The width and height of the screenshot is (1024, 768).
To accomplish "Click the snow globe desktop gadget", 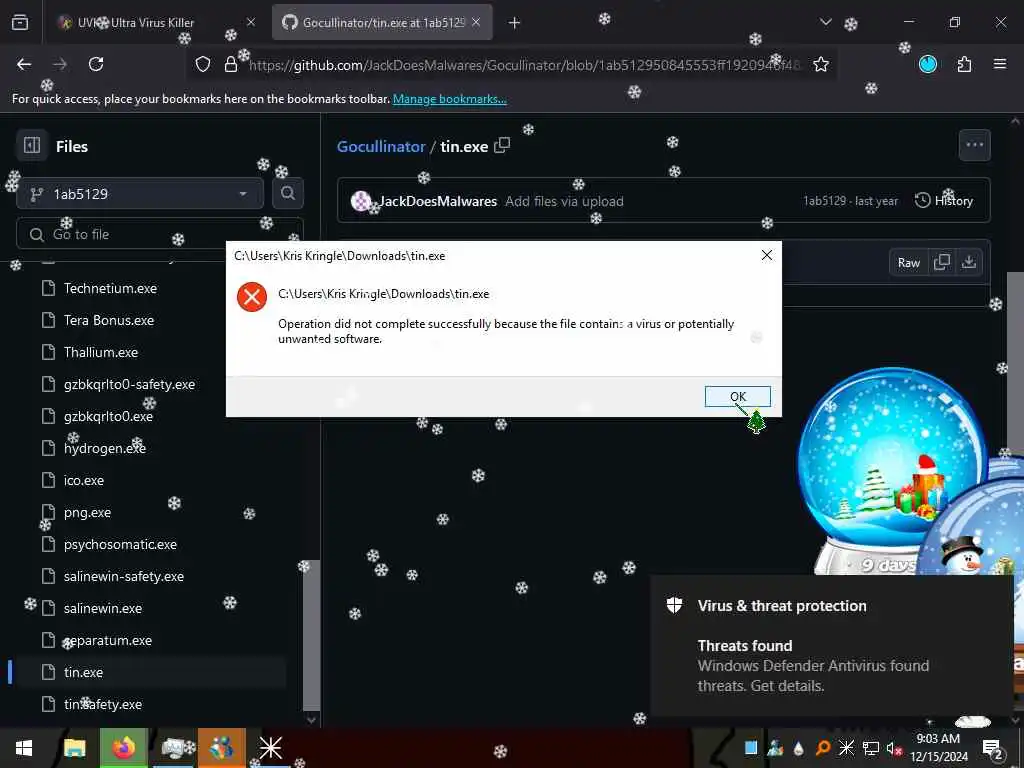I will (x=892, y=472).
